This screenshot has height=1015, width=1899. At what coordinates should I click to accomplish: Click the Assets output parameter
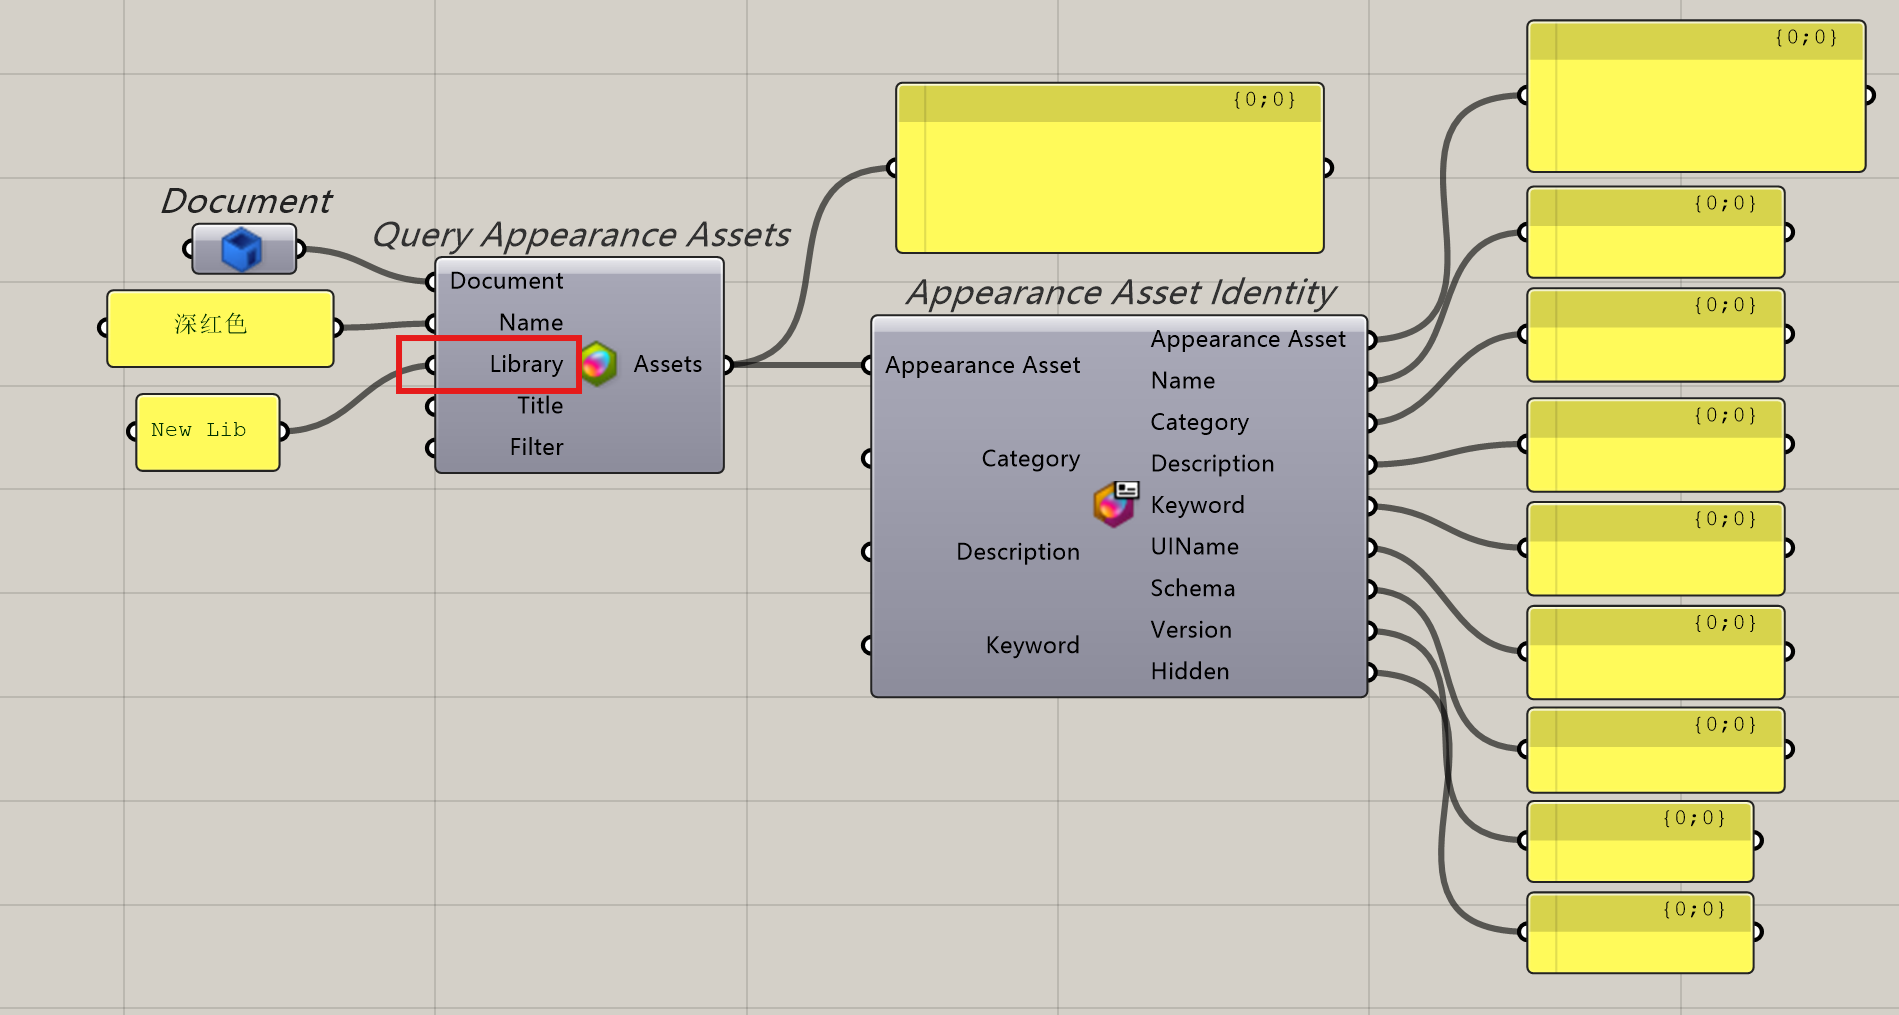point(667,364)
